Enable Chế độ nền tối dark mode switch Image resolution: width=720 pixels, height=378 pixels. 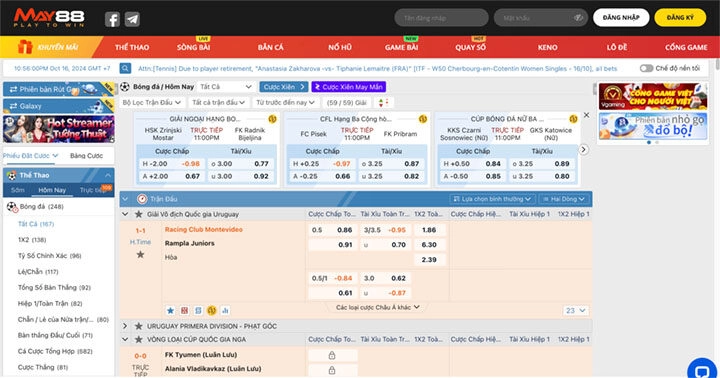click(647, 68)
